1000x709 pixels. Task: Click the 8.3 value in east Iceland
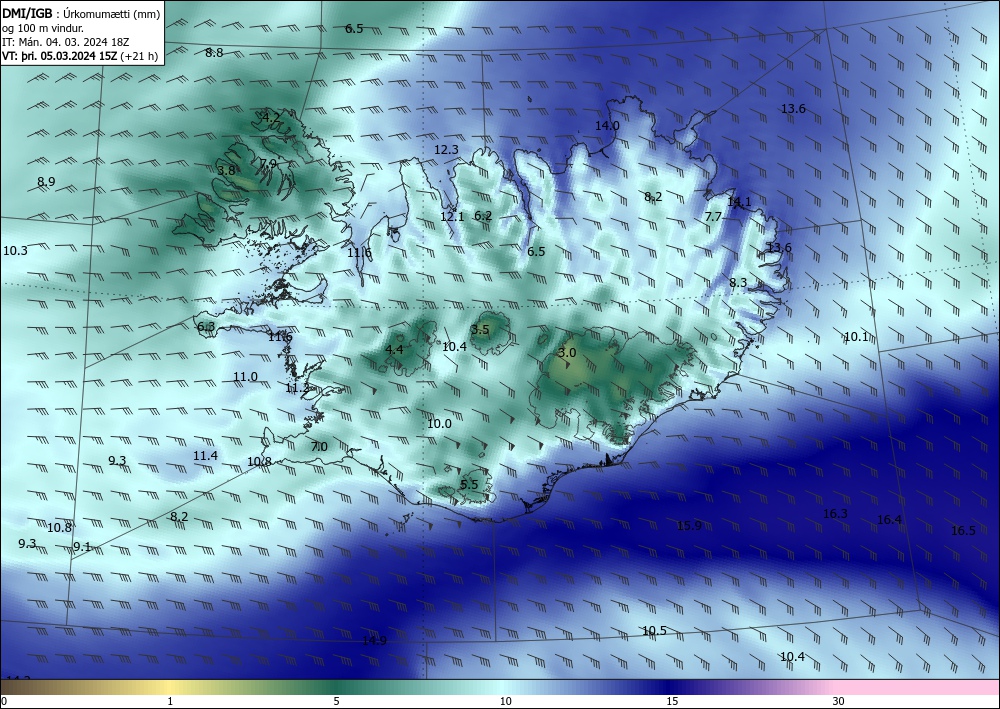pos(738,283)
